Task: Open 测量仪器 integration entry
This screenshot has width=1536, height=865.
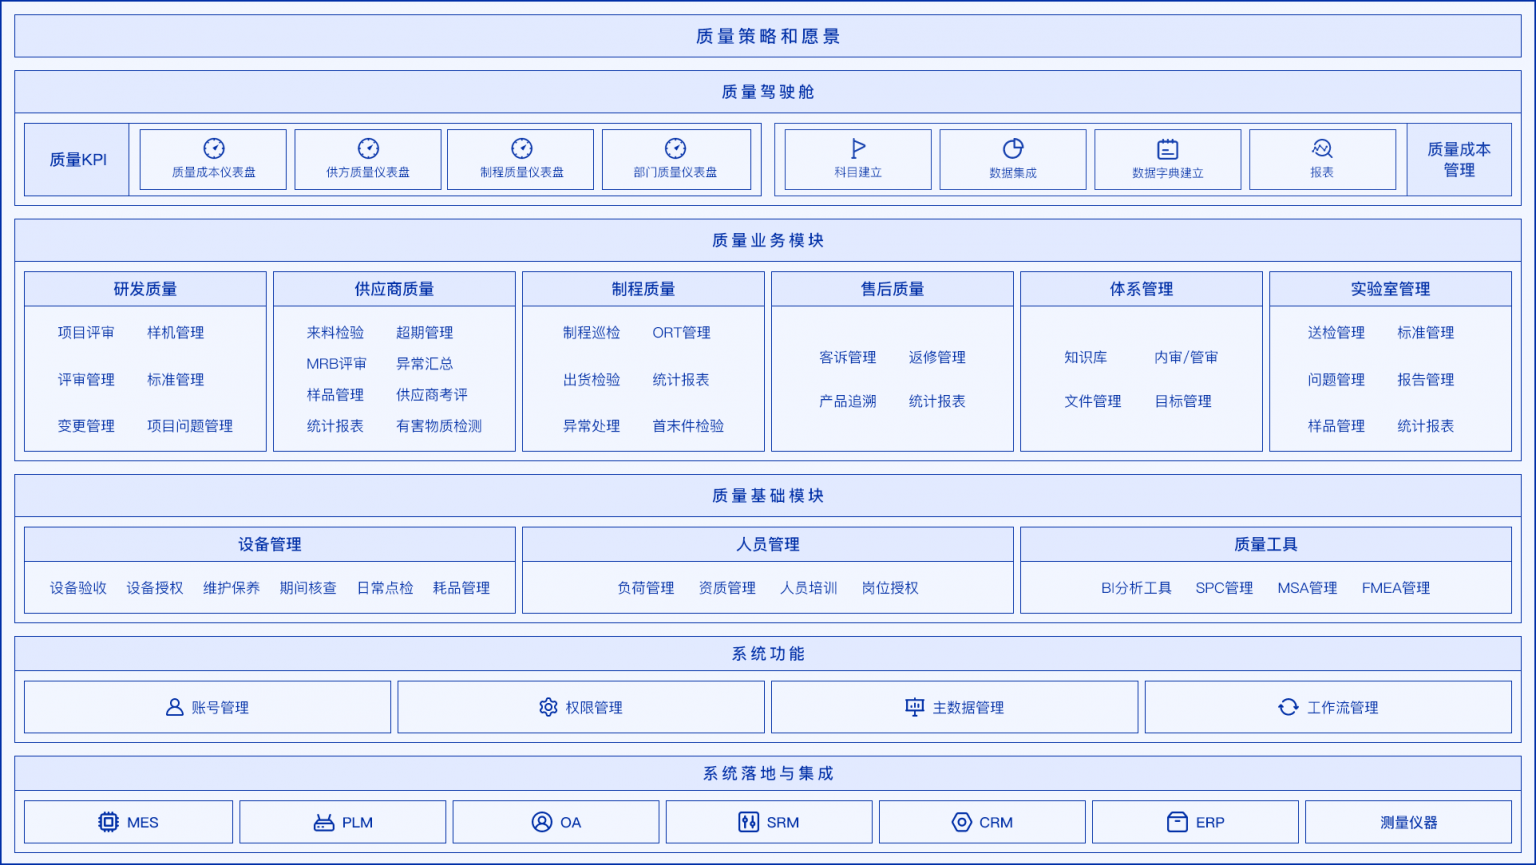Action: [x=1409, y=821]
